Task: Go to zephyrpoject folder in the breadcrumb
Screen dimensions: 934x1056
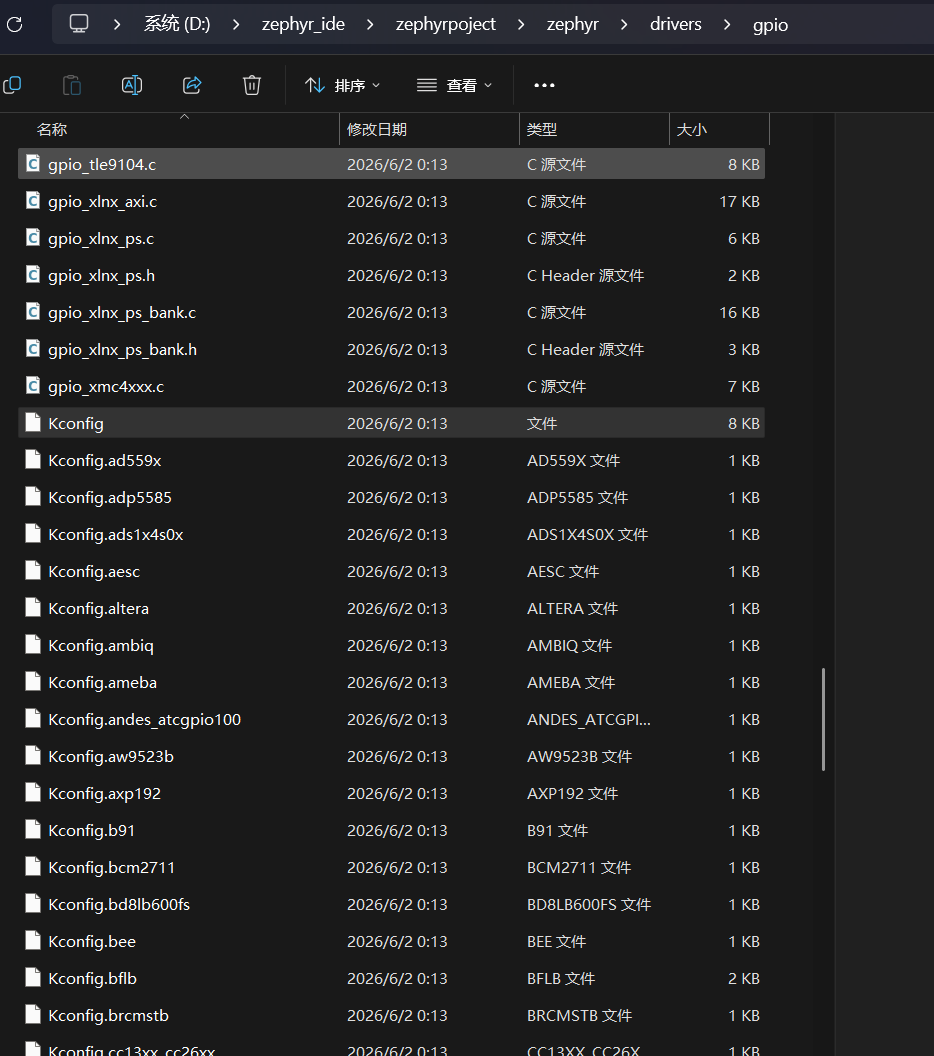Action: tap(445, 25)
